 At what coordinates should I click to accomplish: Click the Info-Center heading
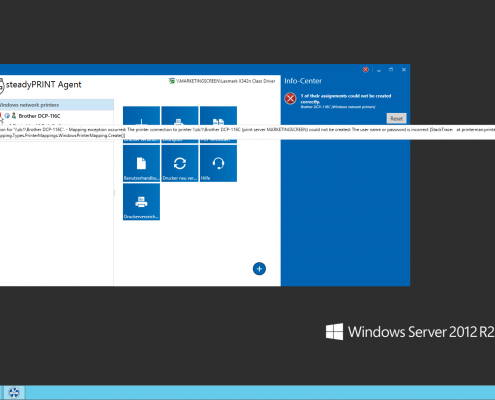tap(303, 81)
